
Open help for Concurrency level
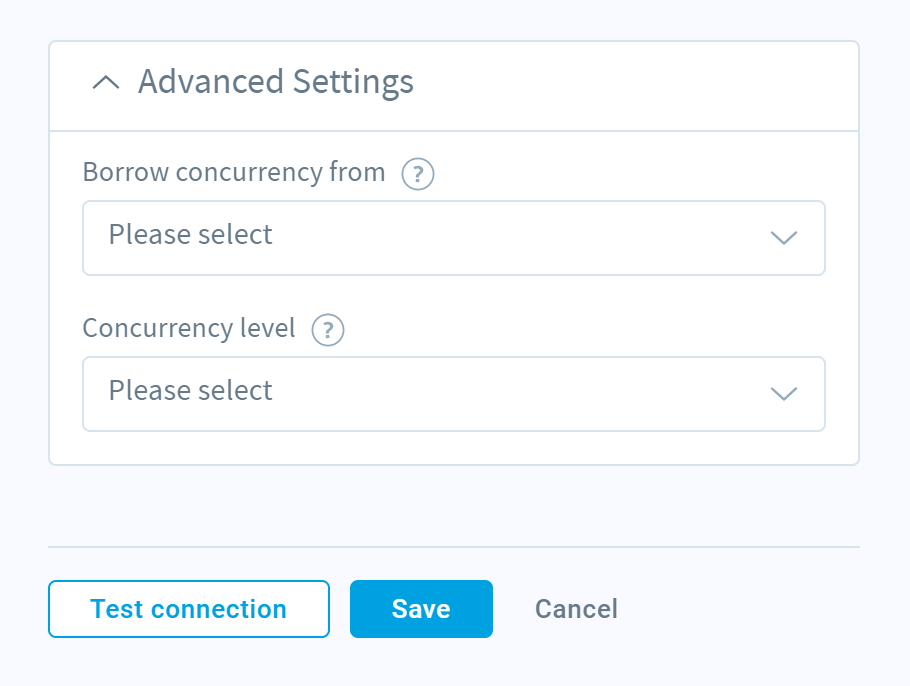(328, 330)
